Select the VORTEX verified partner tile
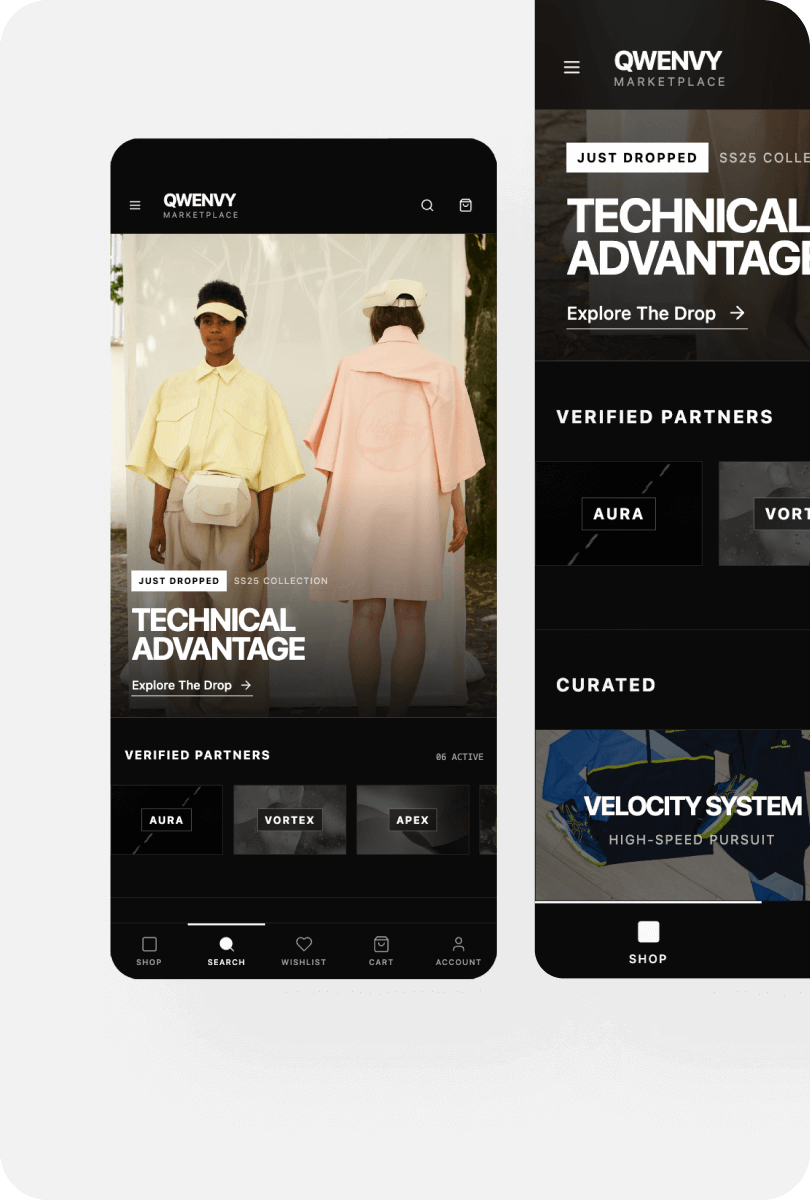Image resolution: width=810 pixels, height=1200 pixels. click(x=289, y=820)
